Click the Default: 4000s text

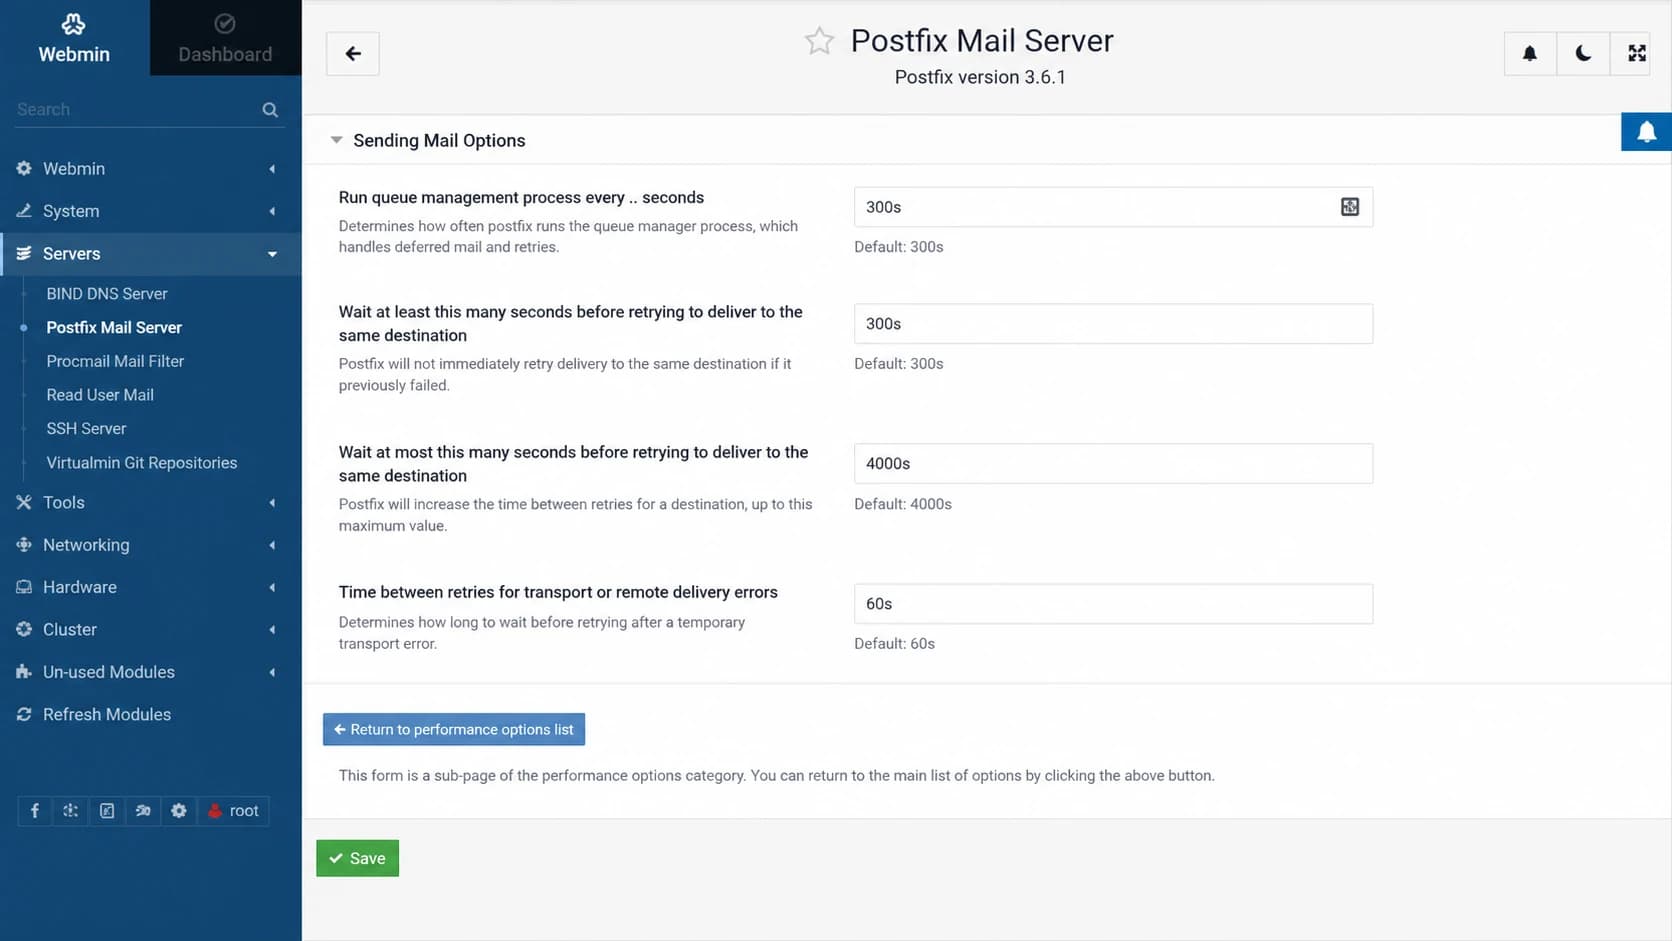[903, 504]
